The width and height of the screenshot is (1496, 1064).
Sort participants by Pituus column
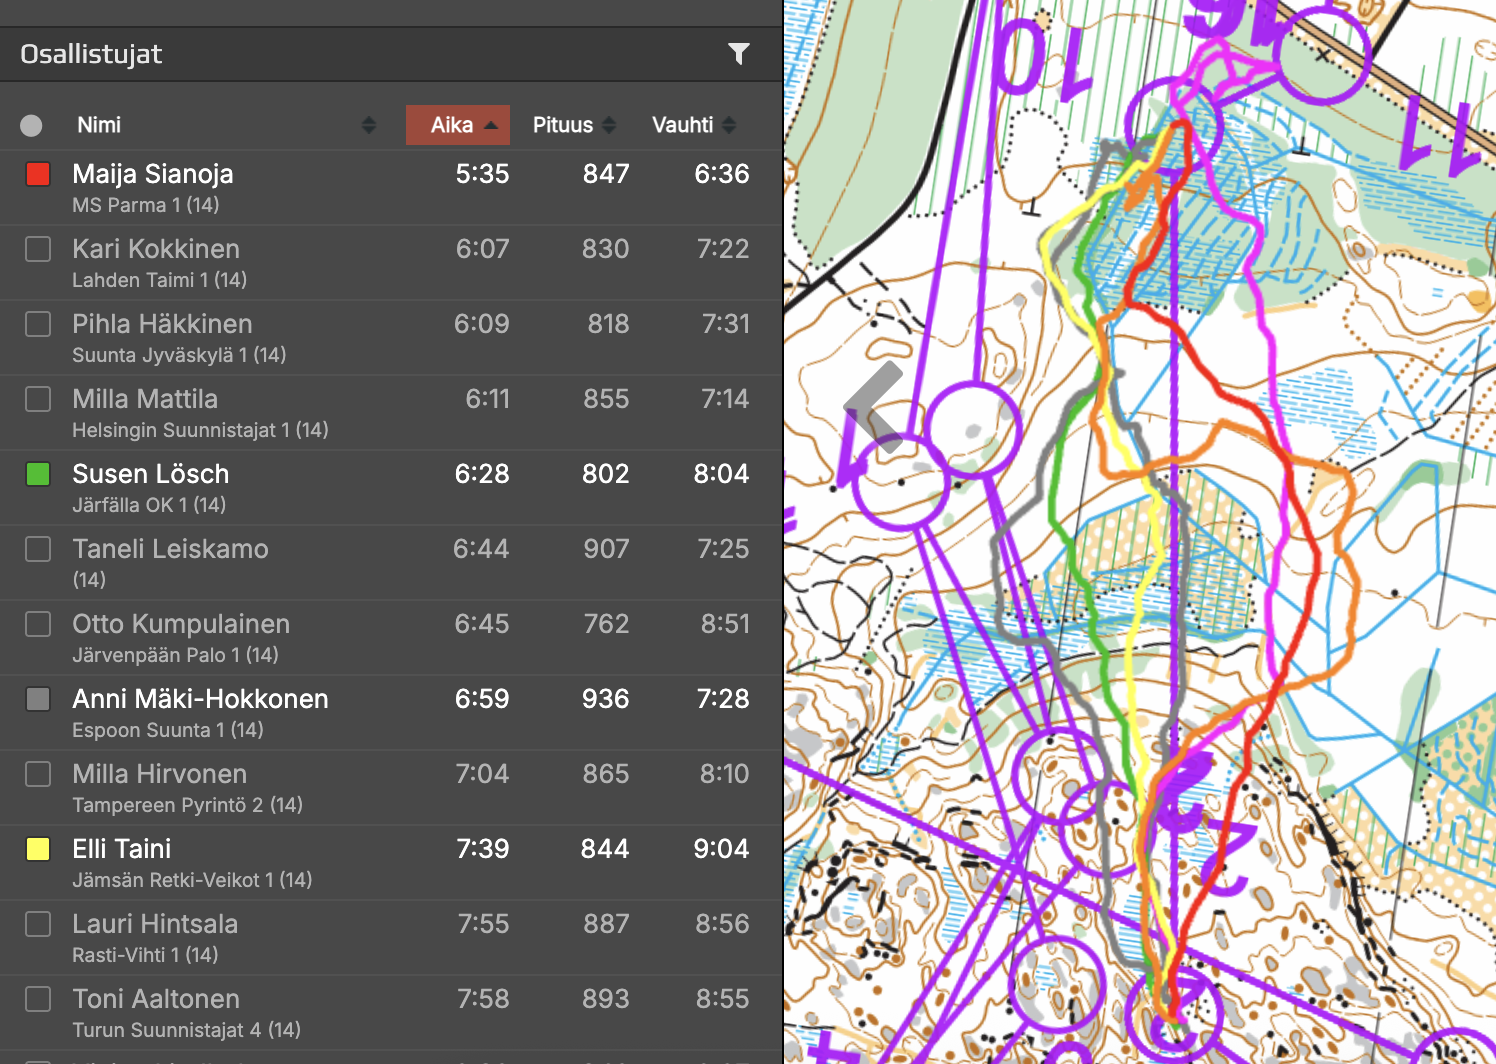[562, 125]
